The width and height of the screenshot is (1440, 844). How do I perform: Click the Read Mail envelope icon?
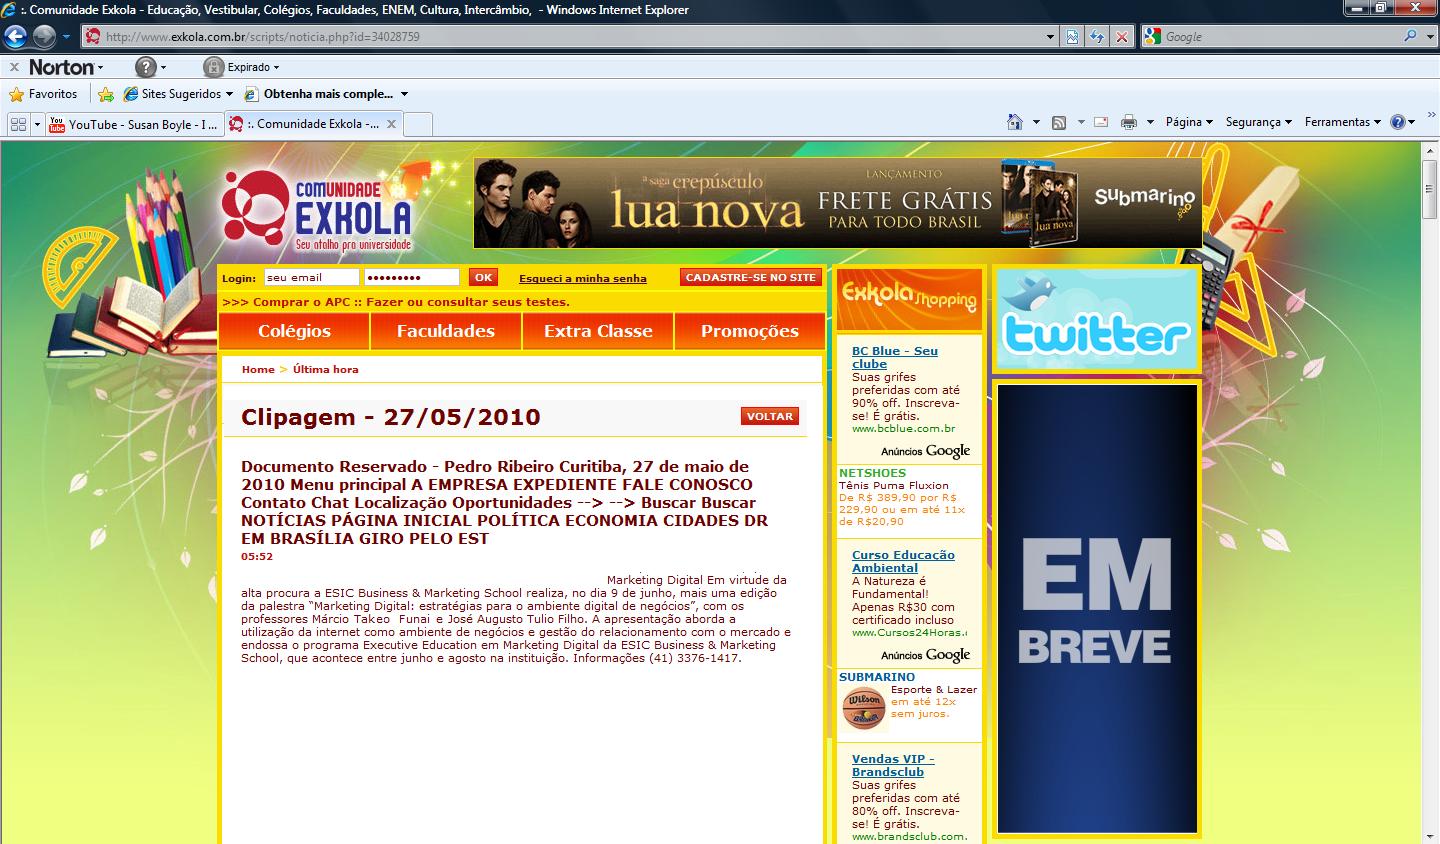click(1101, 122)
